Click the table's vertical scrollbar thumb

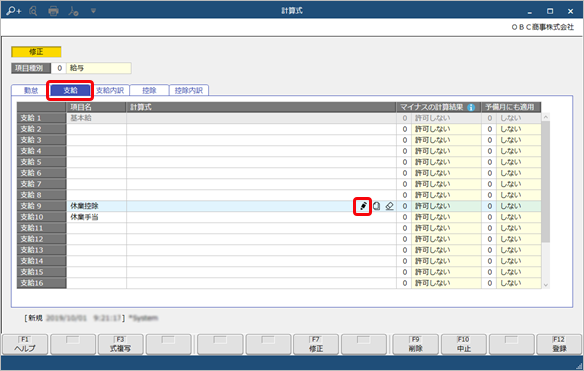point(546,182)
